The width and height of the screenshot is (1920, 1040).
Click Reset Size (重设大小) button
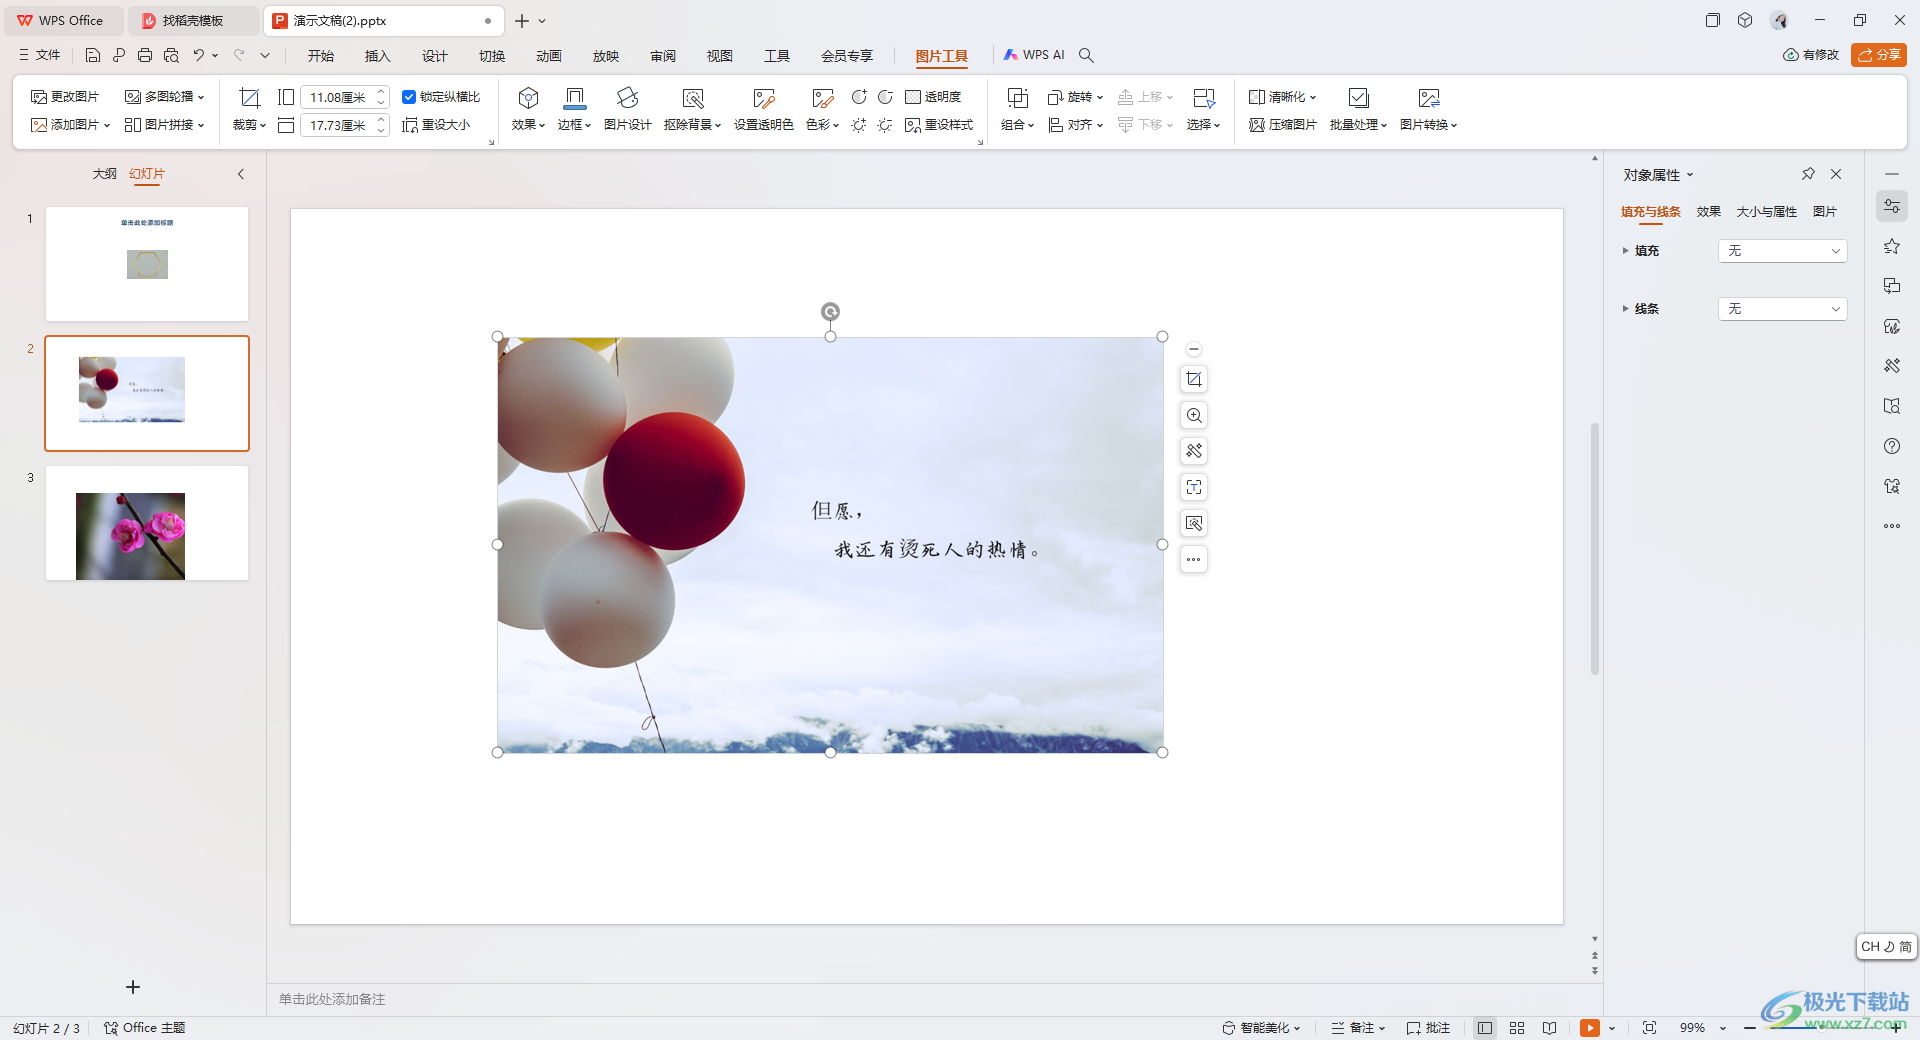[x=436, y=125]
